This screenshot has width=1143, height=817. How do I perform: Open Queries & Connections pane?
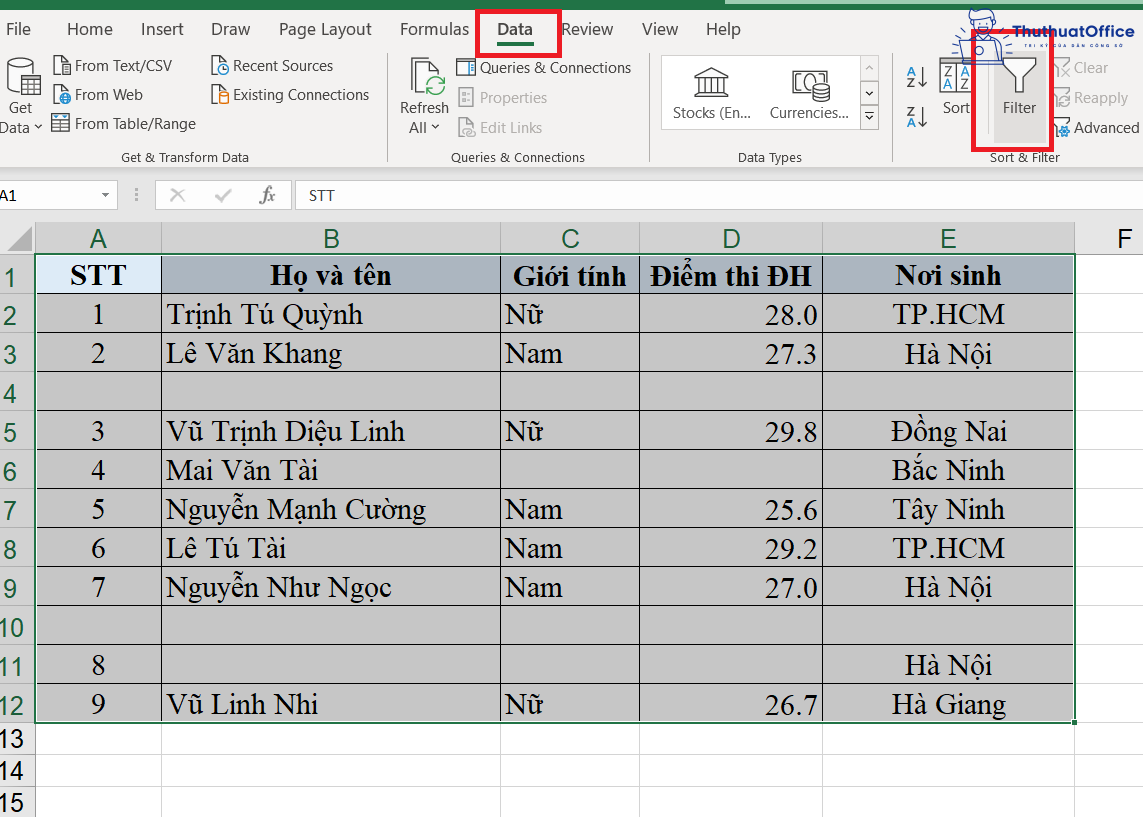coord(544,68)
